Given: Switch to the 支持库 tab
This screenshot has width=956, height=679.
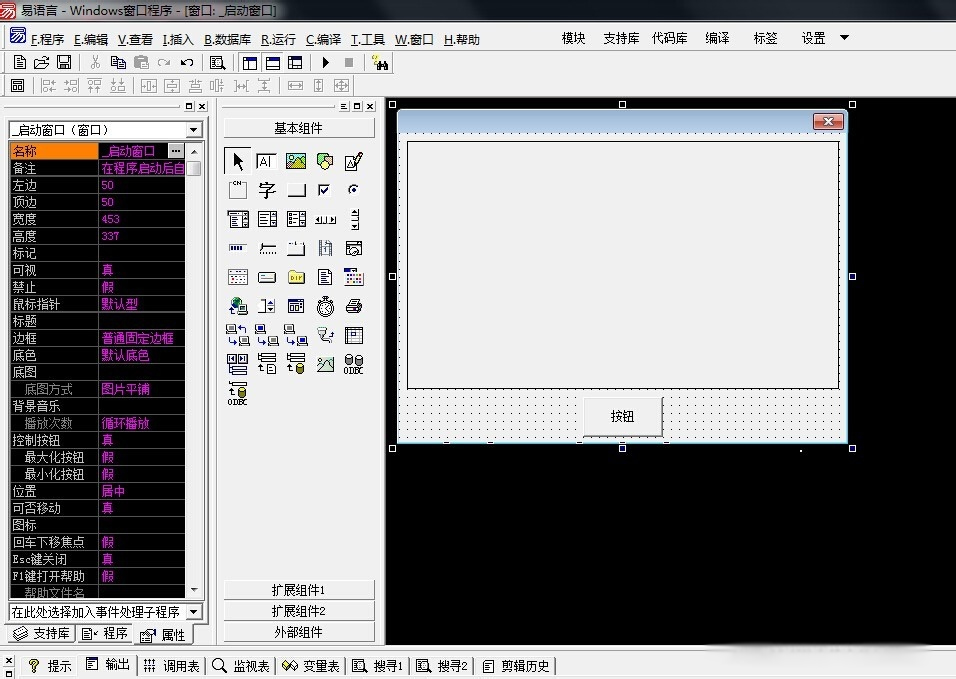Looking at the screenshot, I should (41, 634).
